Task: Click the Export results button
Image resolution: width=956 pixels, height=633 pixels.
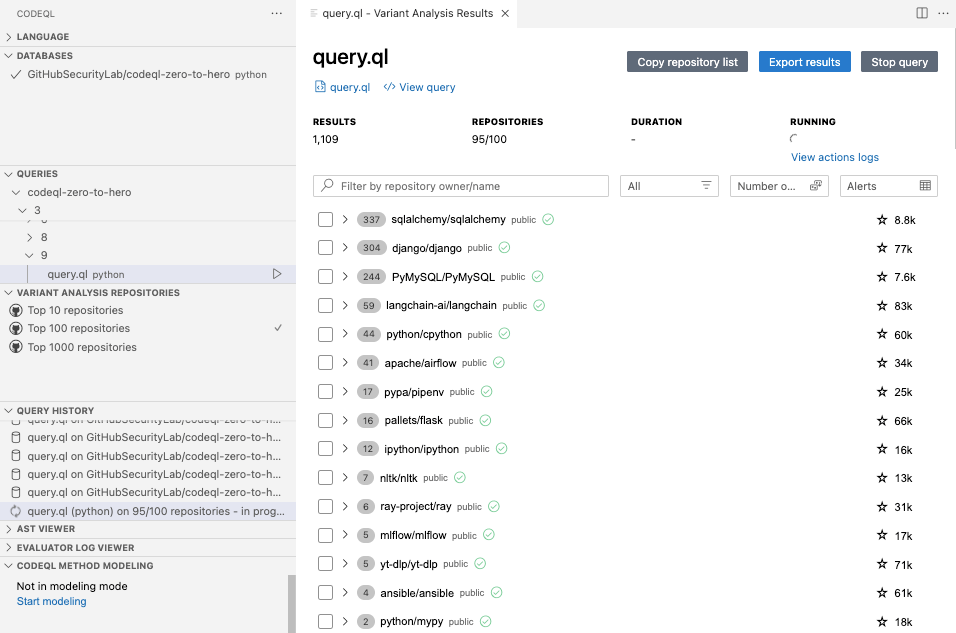Action: [804, 61]
